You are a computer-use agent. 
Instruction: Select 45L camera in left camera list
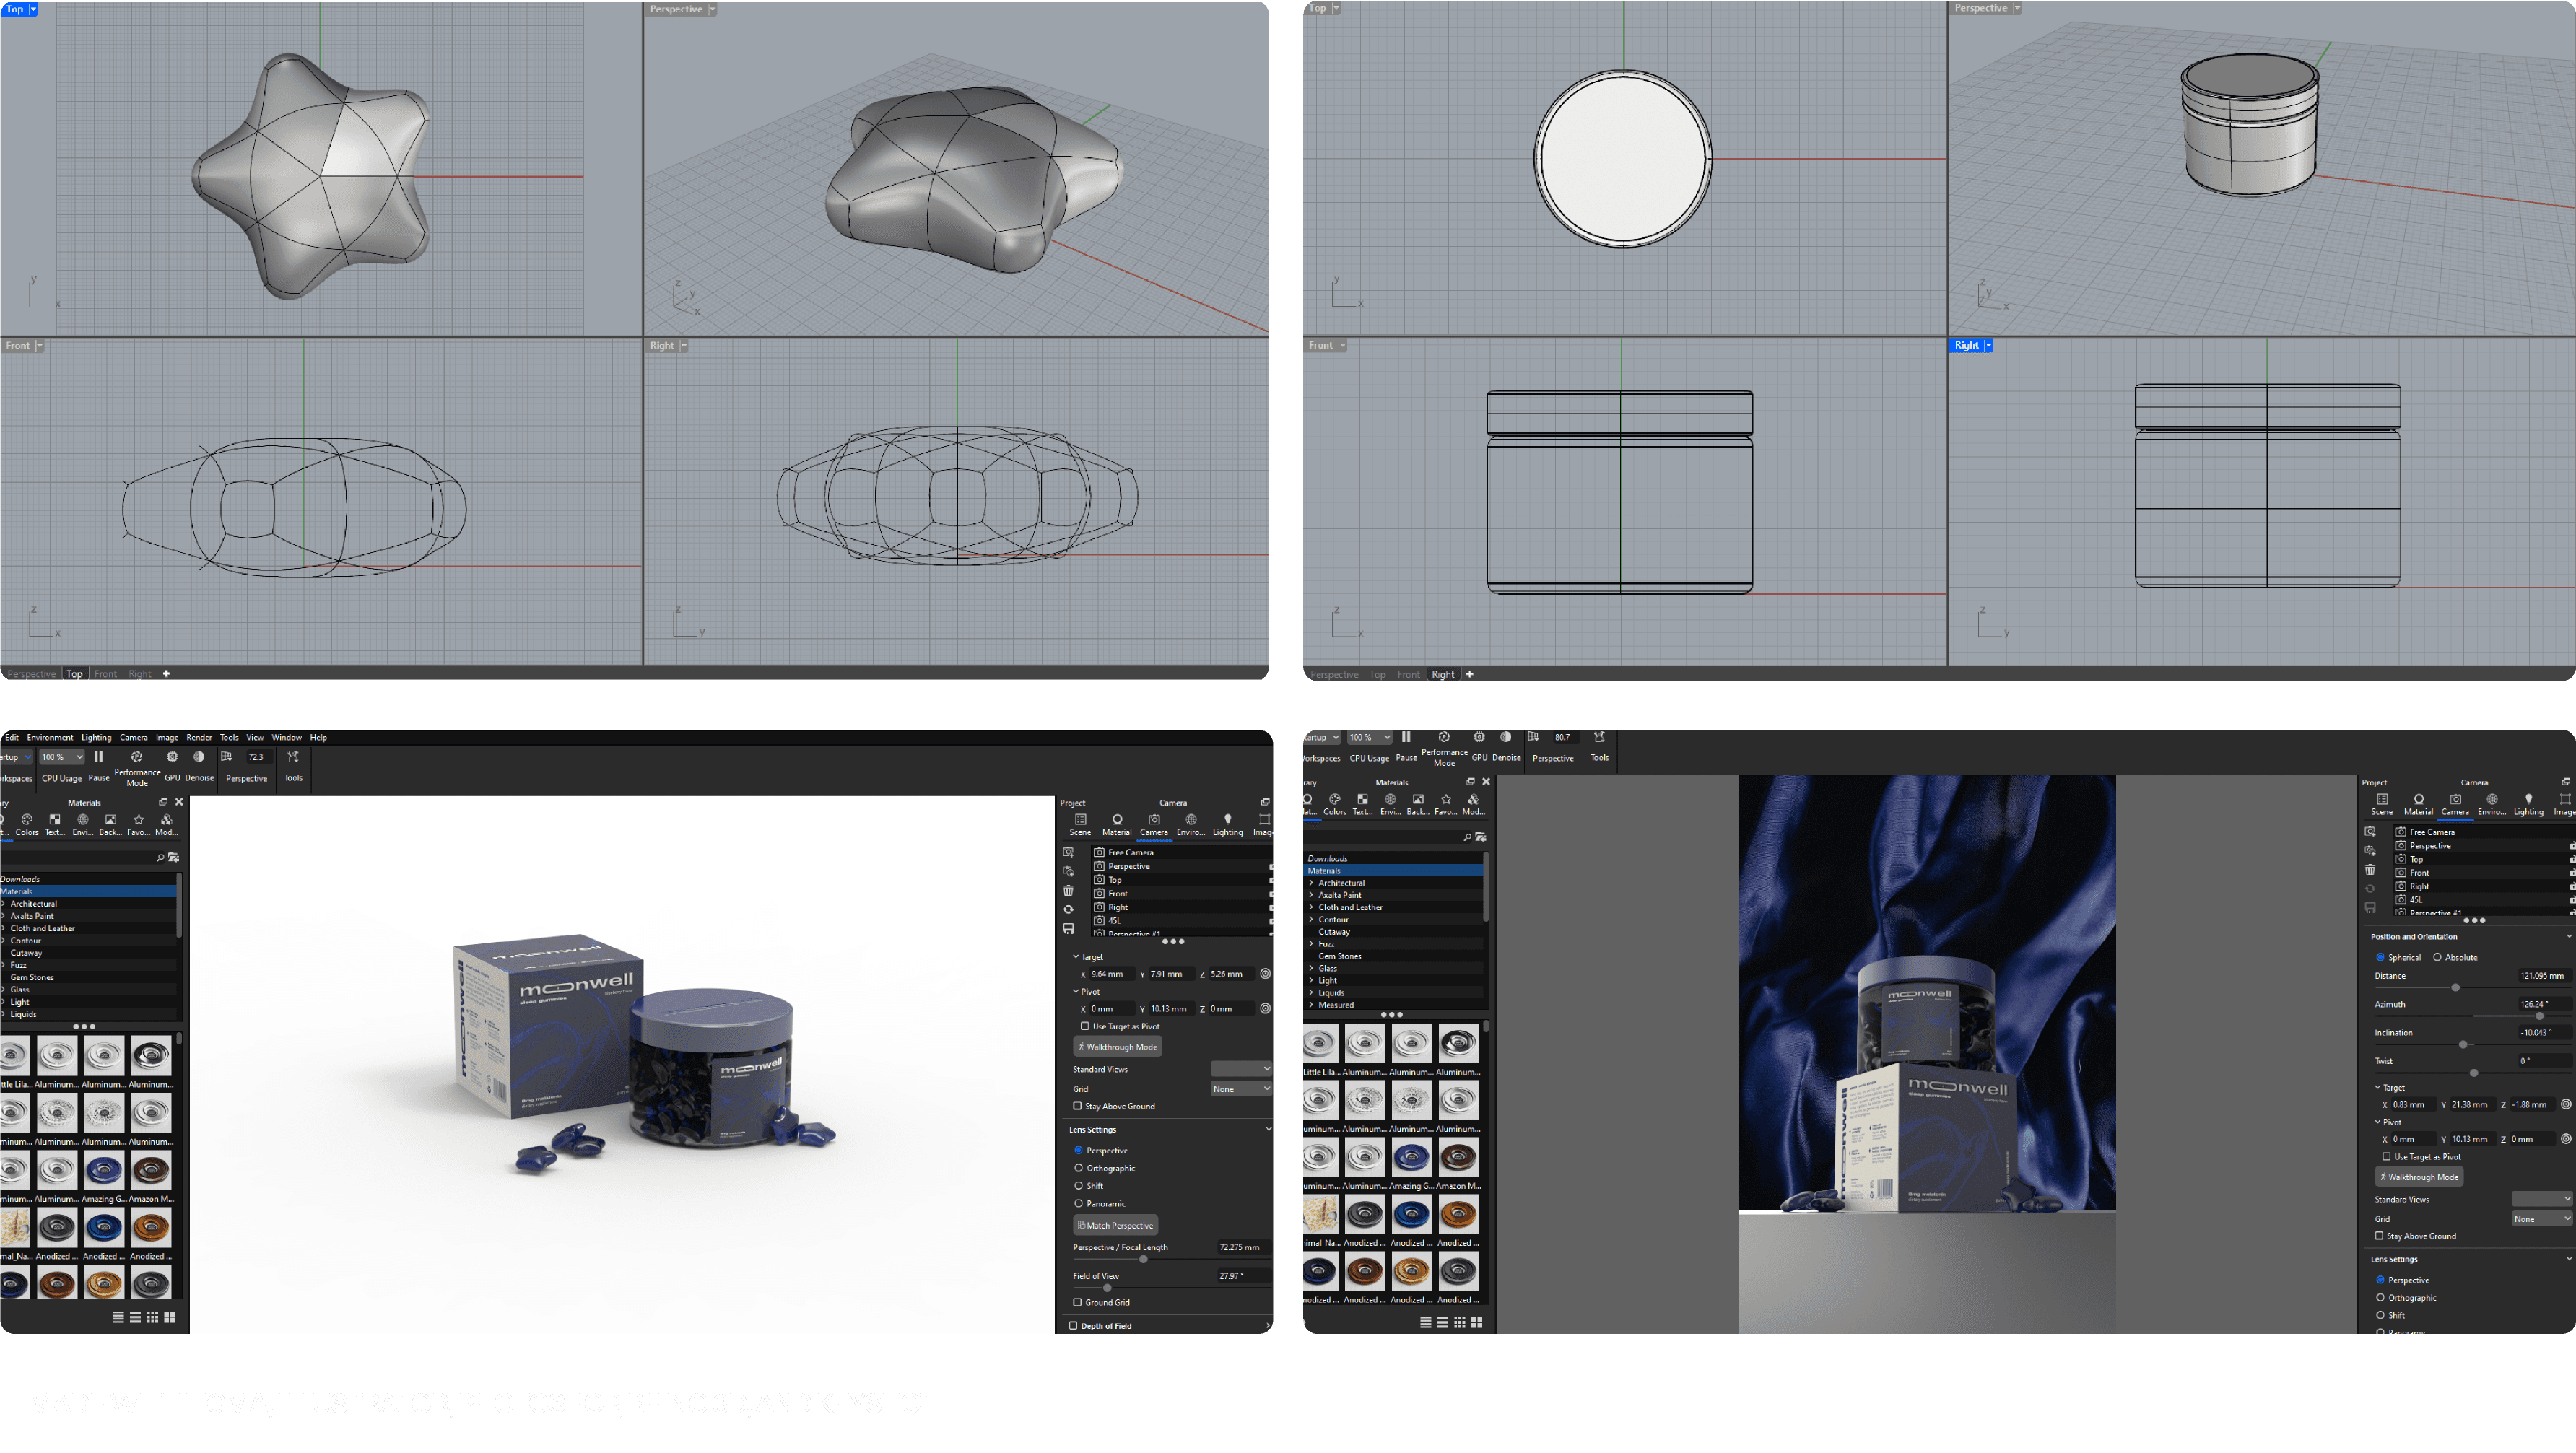pos(1114,920)
